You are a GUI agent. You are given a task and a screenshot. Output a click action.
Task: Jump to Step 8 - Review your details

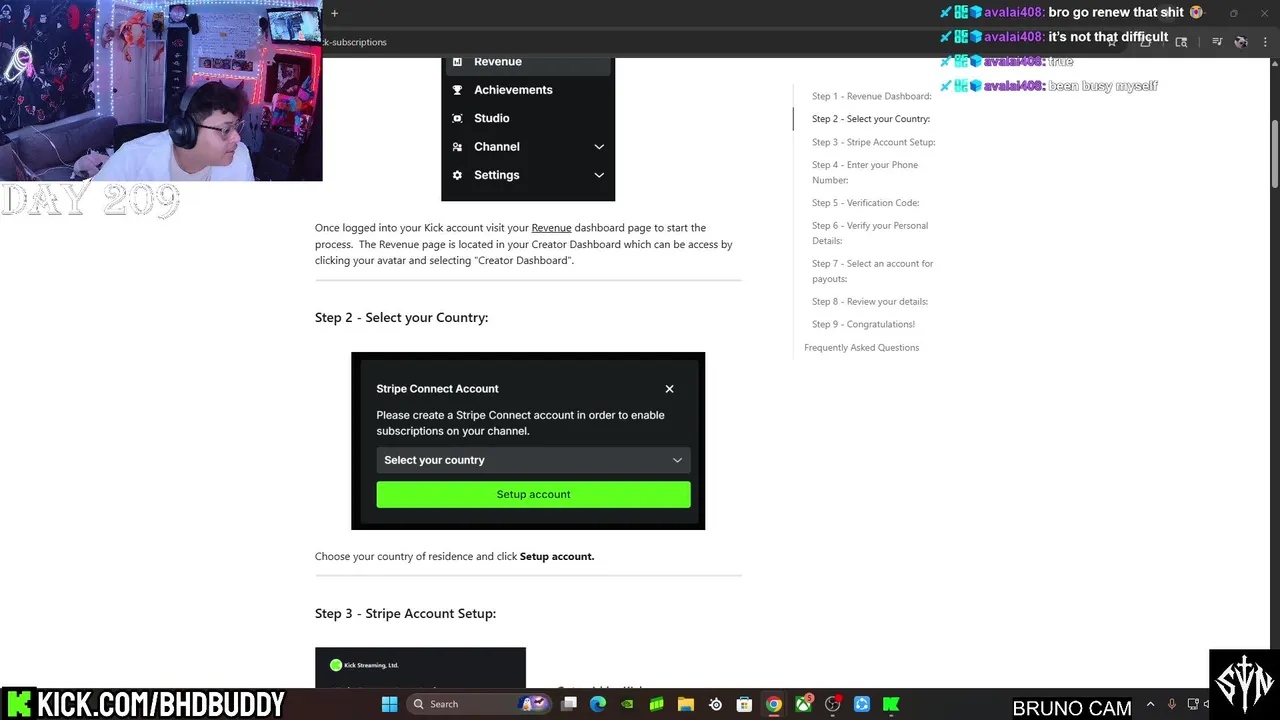869,302
